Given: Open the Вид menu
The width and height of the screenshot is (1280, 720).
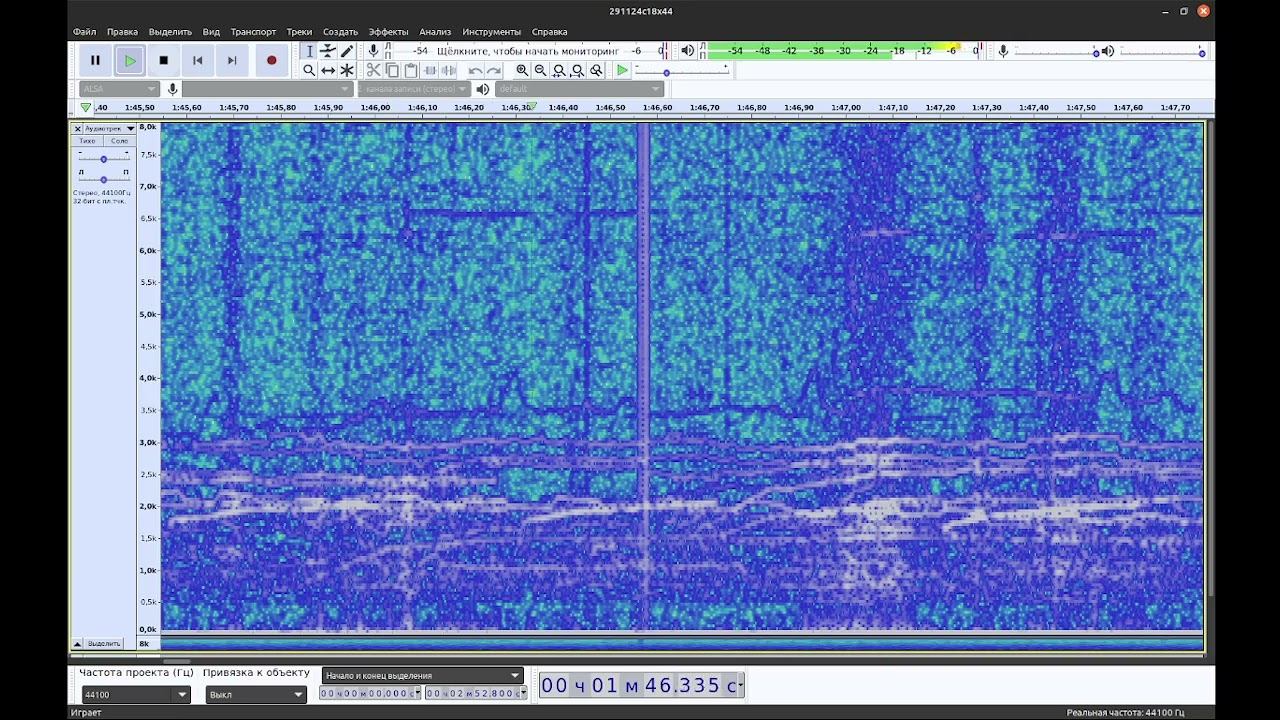Looking at the screenshot, I should click(x=211, y=32).
